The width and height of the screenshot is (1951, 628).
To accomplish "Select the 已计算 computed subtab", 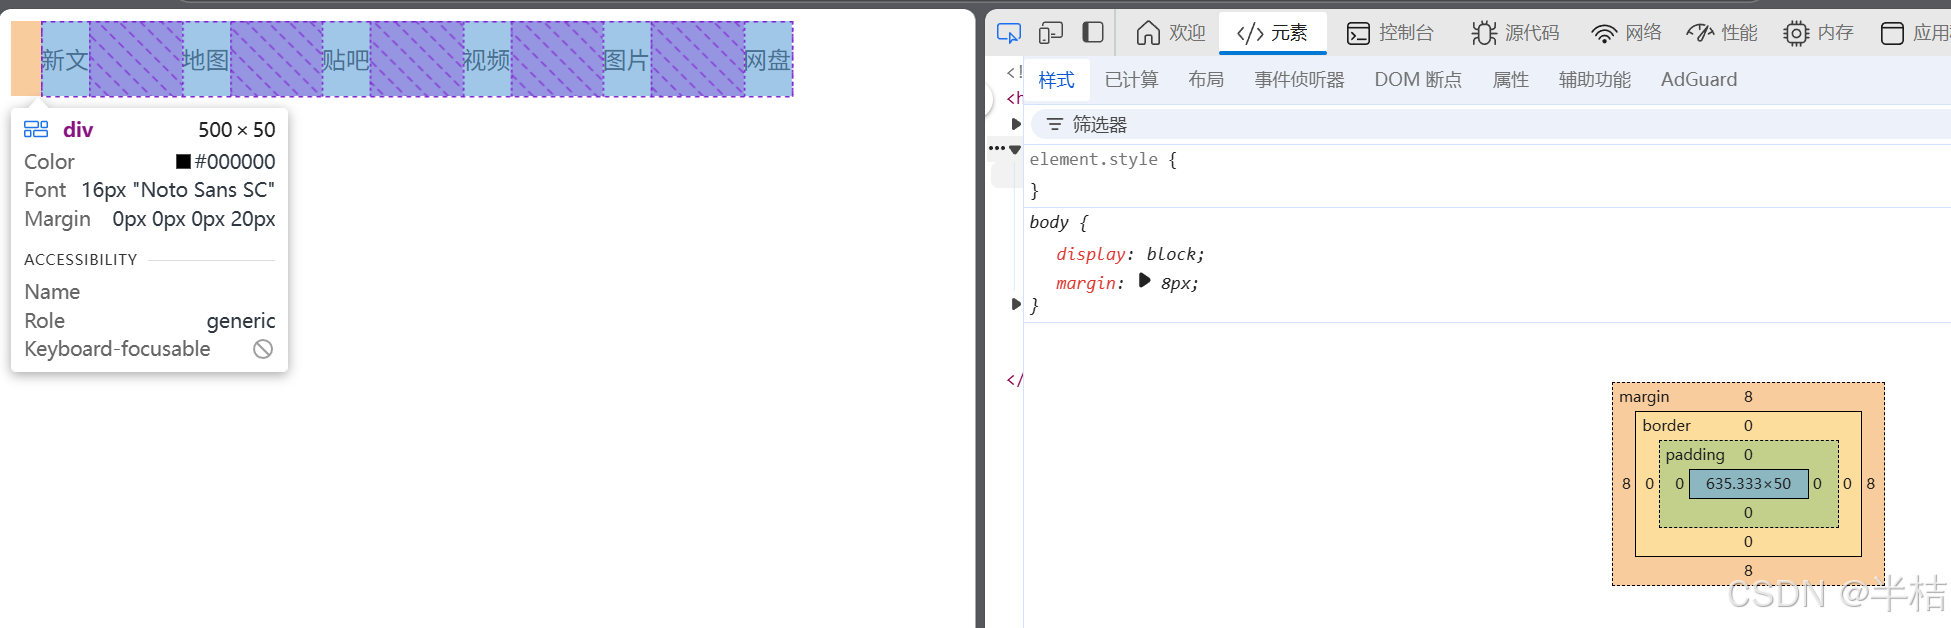I will pos(1131,80).
